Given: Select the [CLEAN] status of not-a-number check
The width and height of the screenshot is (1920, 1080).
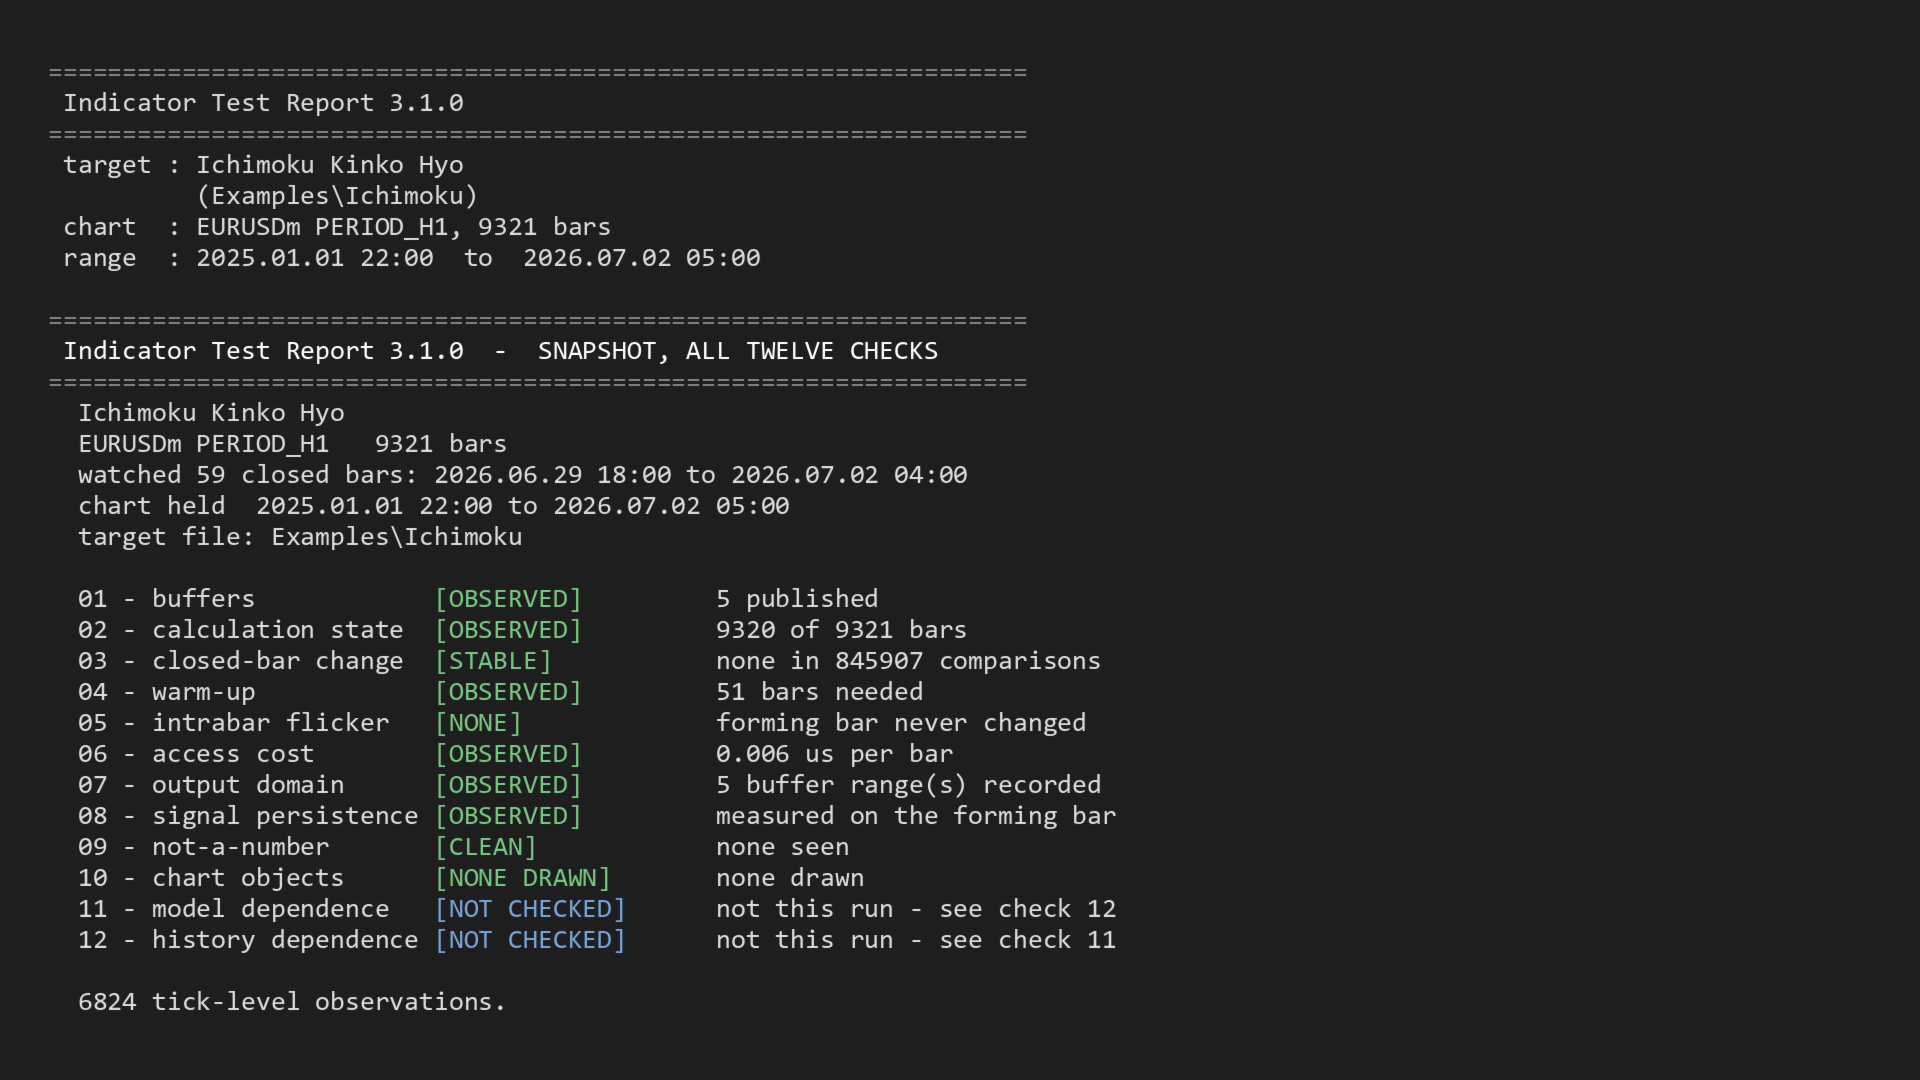Looking at the screenshot, I should (x=486, y=847).
